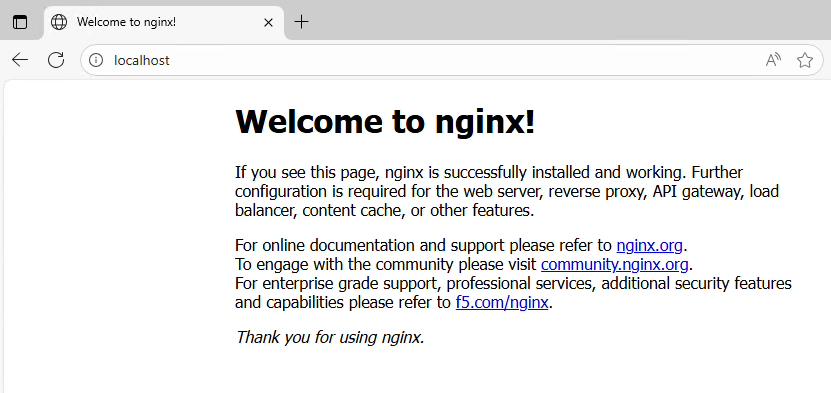The width and height of the screenshot is (831, 393).
Task: Refresh the localhost page
Action: coord(56,60)
